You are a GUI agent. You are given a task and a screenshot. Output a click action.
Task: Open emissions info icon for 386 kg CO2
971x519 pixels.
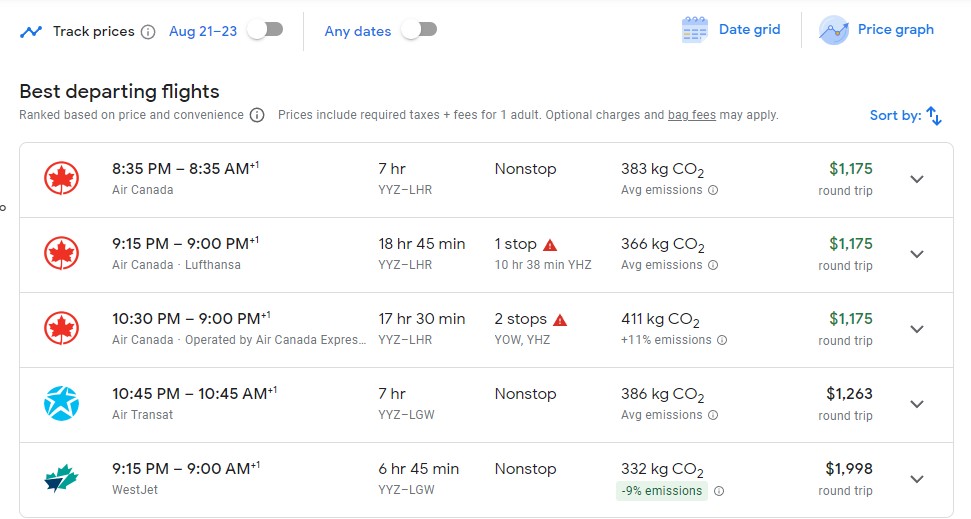coord(713,415)
